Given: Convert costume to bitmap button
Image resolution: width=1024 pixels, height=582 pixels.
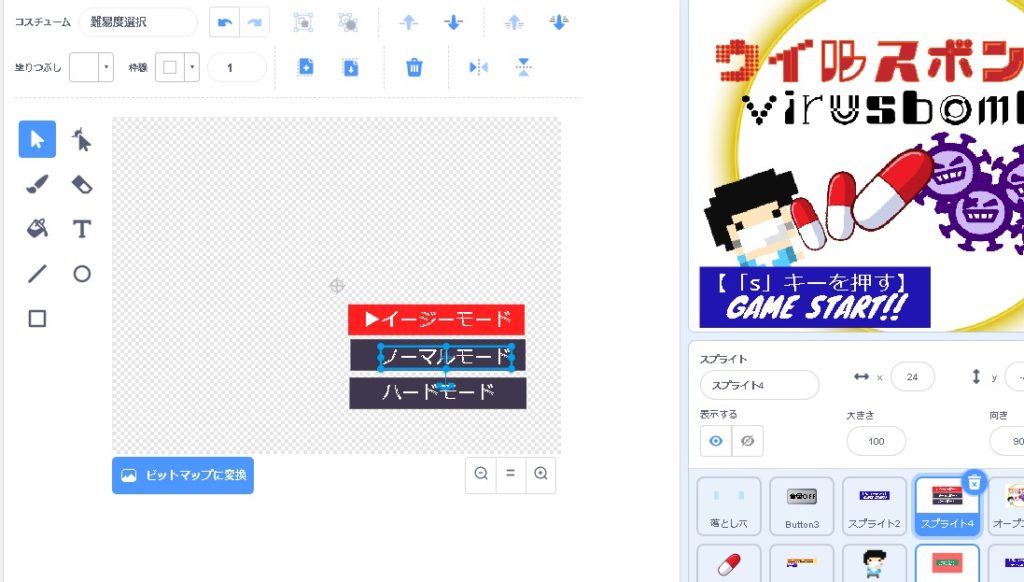Looking at the screenshot, I should (x=183, y=476).
